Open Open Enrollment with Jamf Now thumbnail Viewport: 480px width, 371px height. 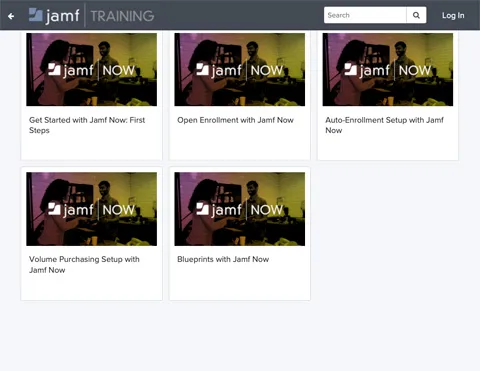[240, 69]
